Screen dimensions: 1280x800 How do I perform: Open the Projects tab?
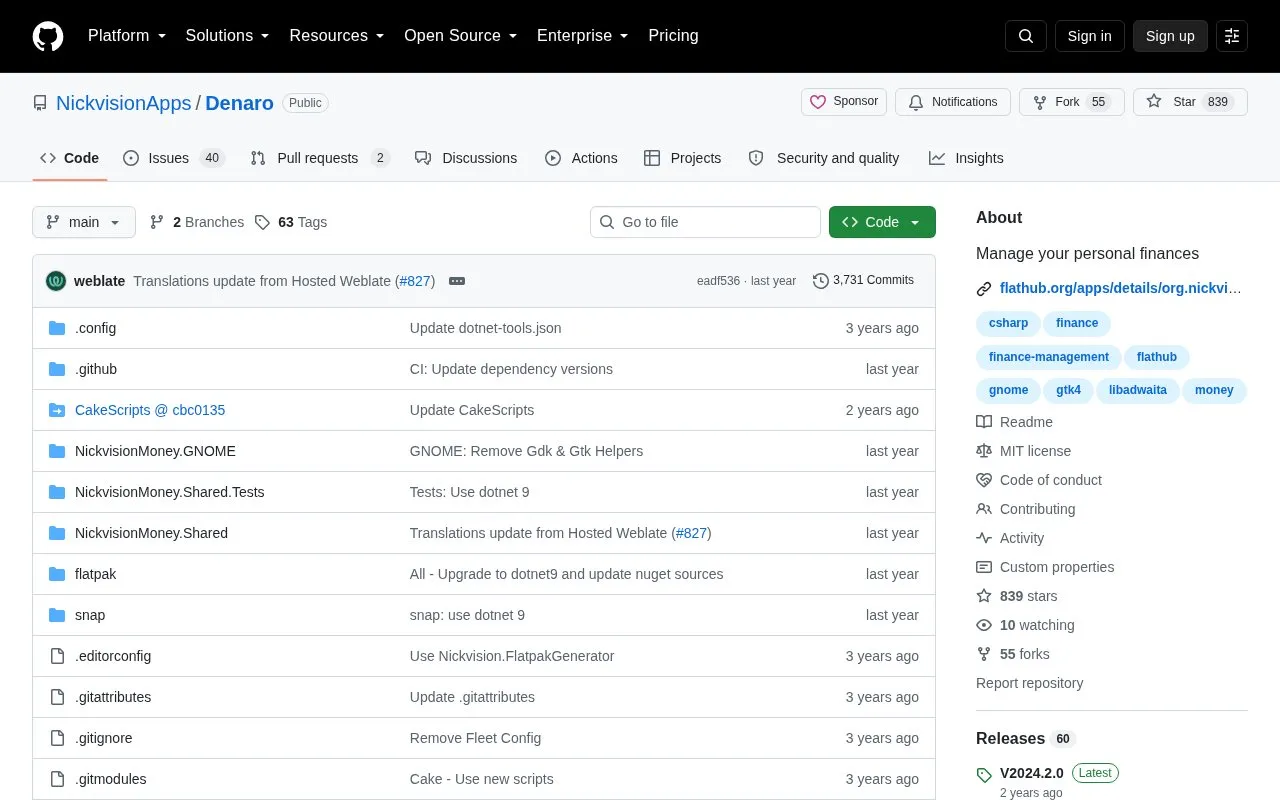click(682, 158)
